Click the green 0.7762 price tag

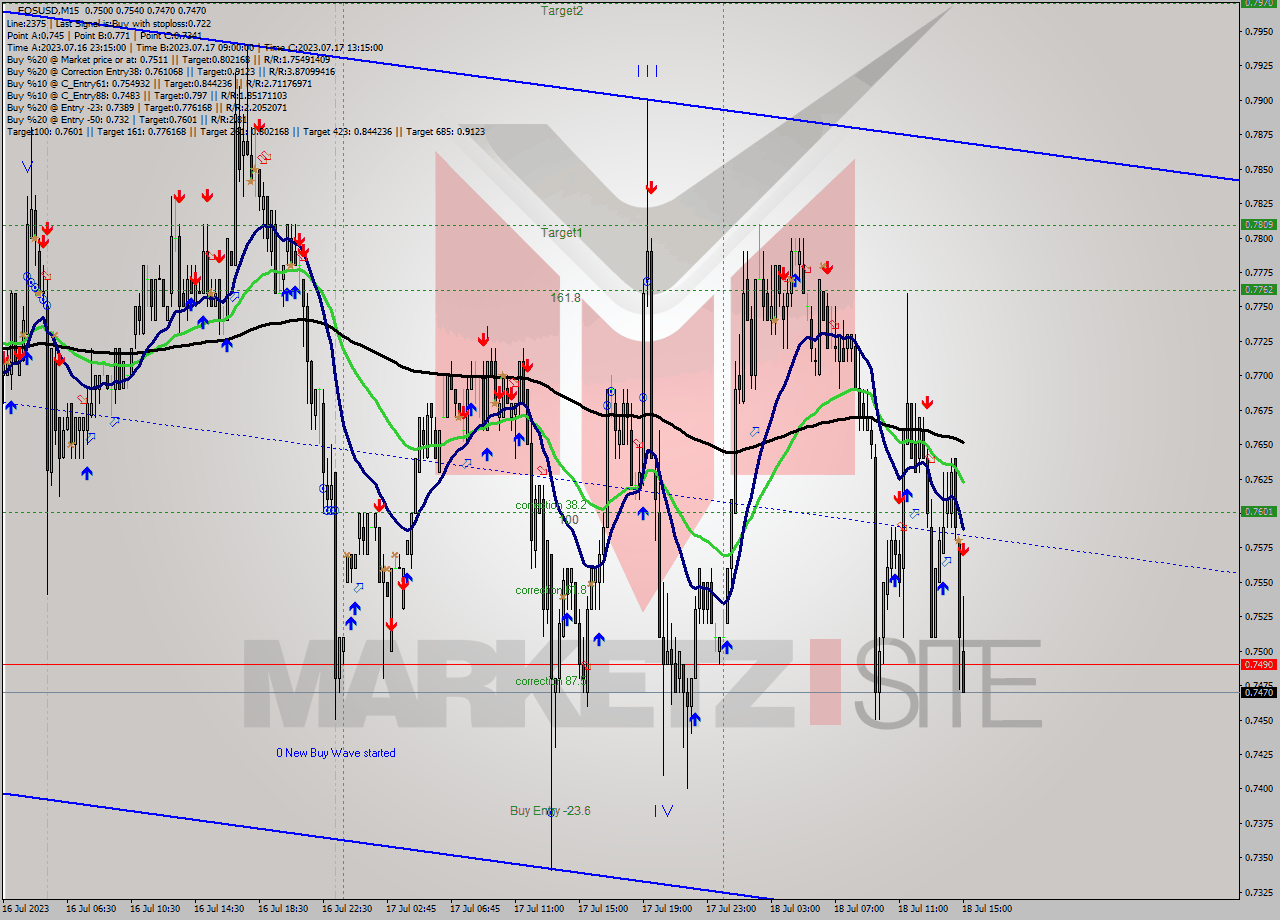[1258, 289]
